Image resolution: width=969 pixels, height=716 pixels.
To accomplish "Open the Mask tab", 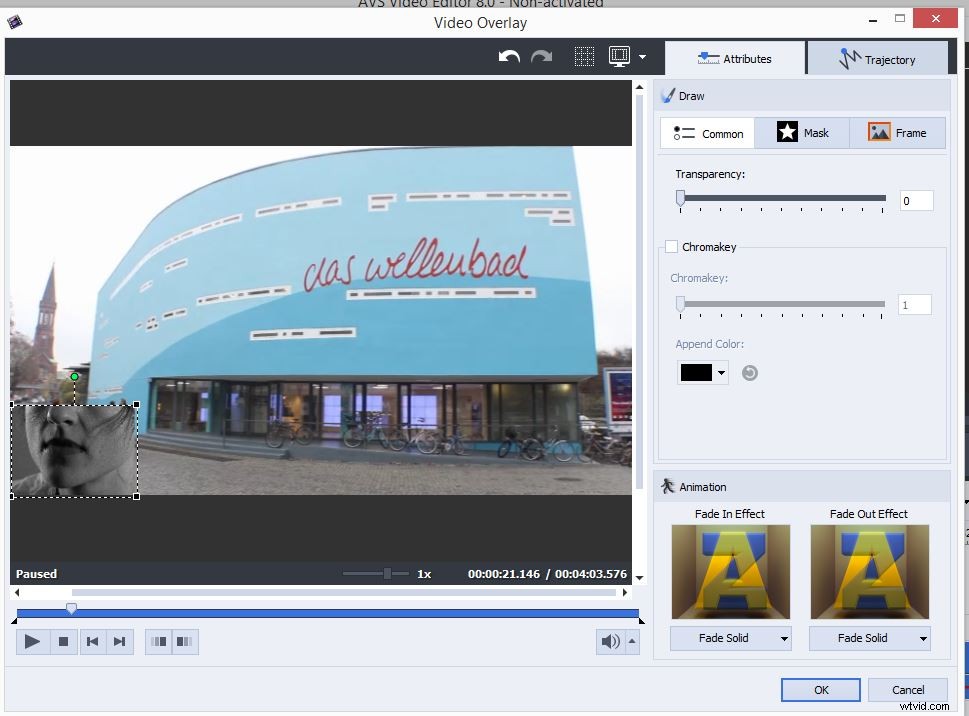I will coord(802,132).
